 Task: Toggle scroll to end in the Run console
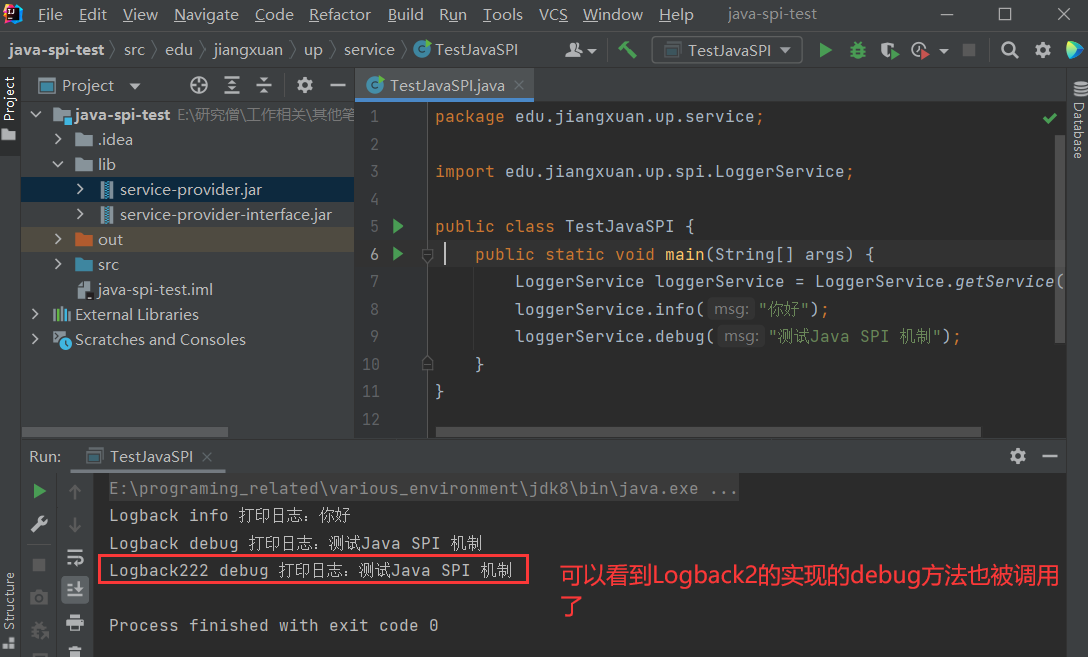[75, 590]
